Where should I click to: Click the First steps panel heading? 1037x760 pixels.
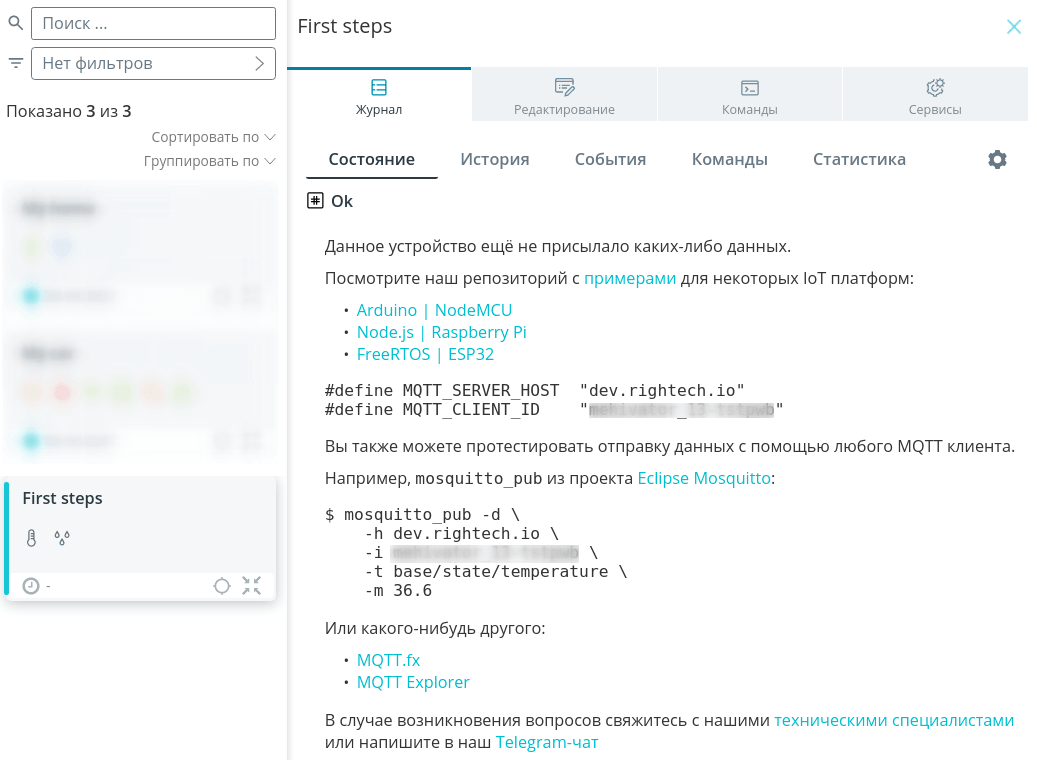tap(345, 26)
